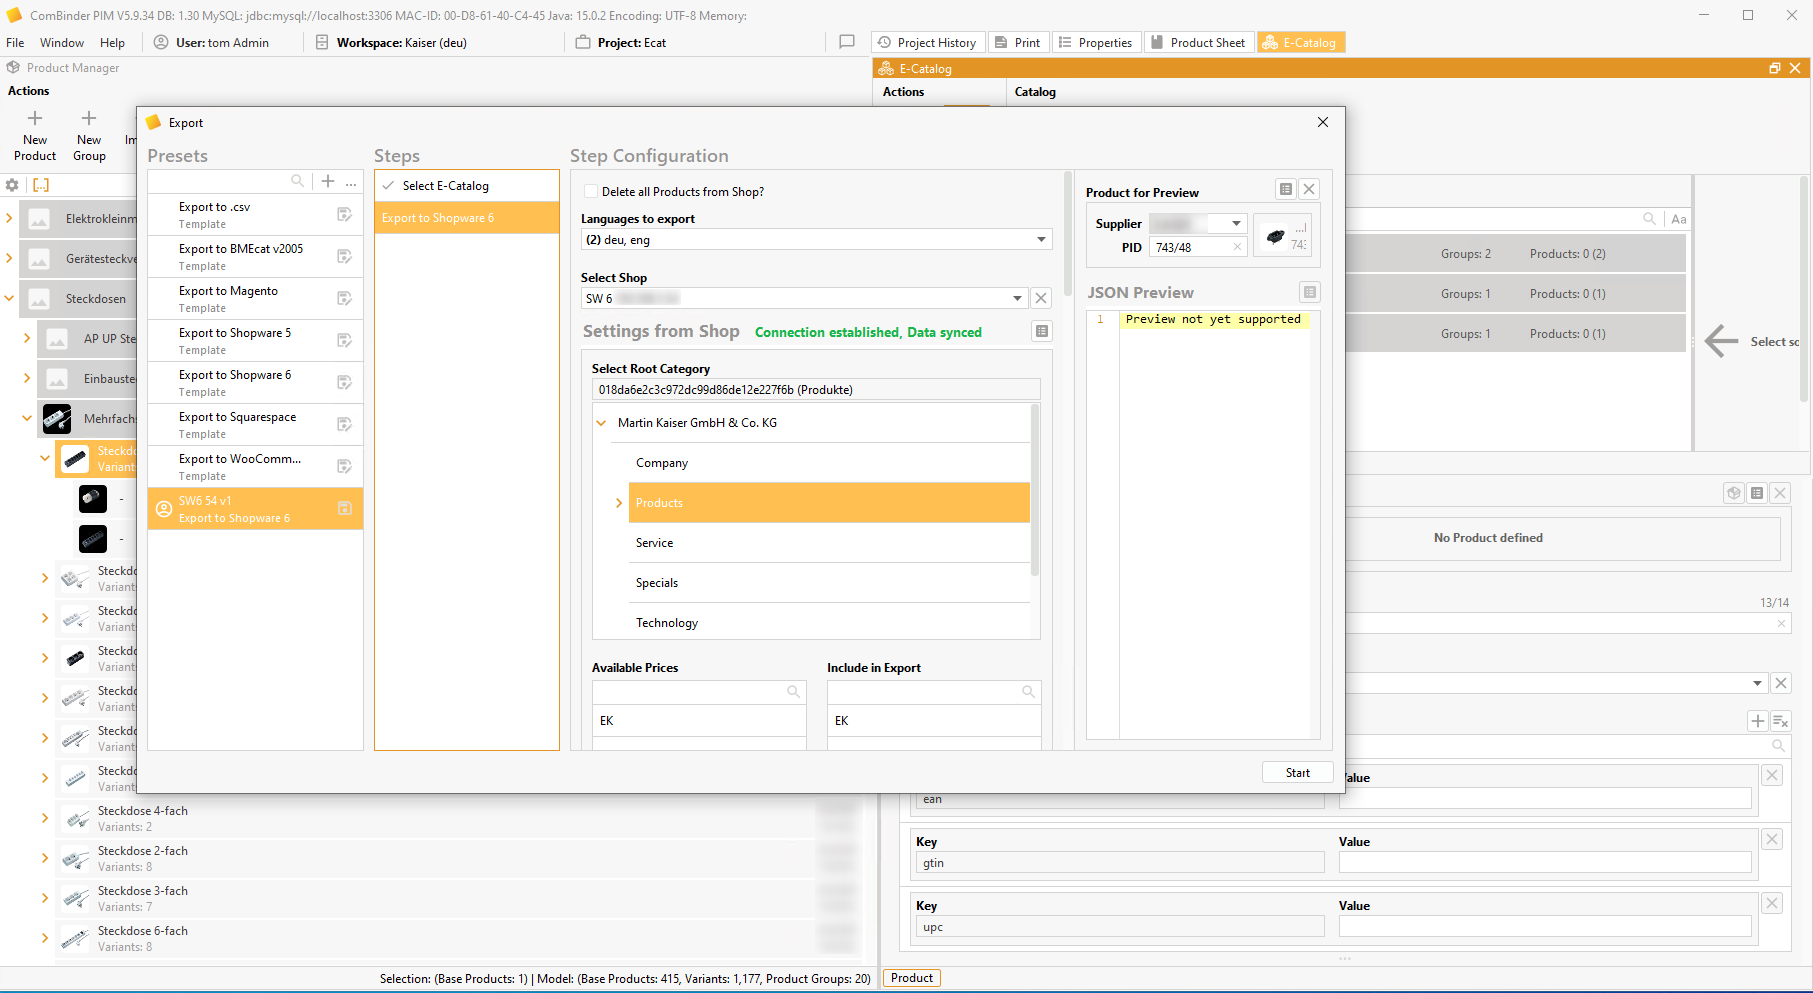This screenshot has height=993, width=1813.
Task: Select the Select E-Catalog step
Action: click(x=446, y=186)
